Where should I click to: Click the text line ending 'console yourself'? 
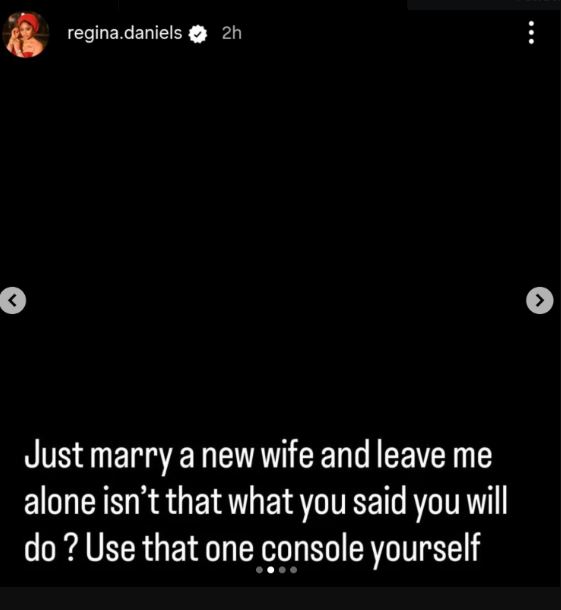252,549
